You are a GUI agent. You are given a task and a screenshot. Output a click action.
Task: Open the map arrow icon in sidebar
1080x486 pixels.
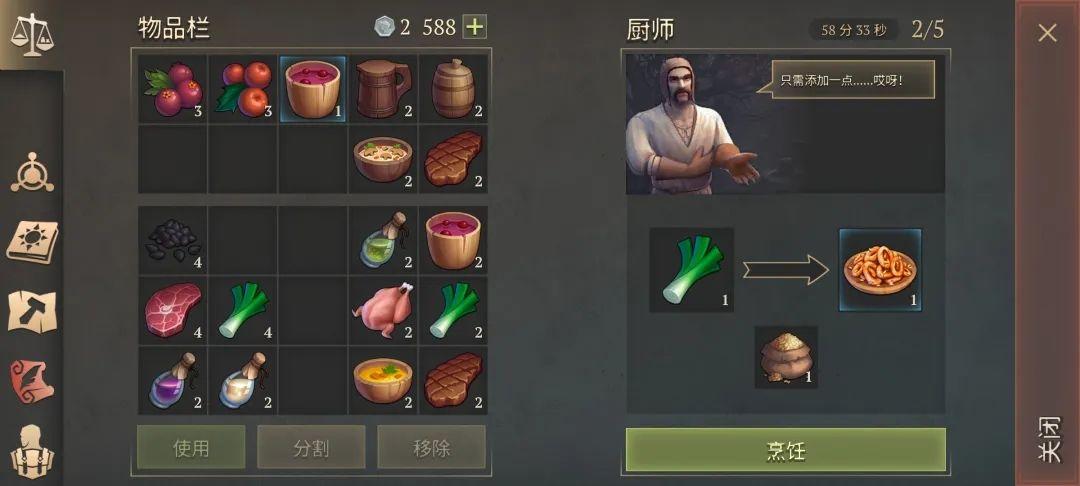(x=32, y=312)
